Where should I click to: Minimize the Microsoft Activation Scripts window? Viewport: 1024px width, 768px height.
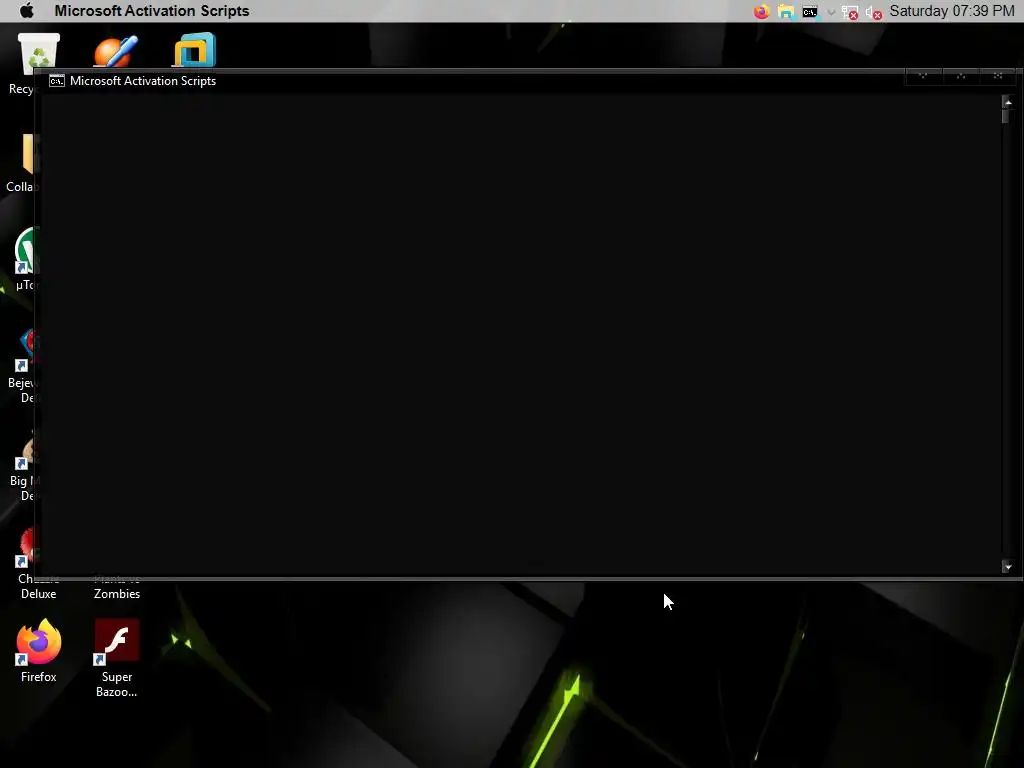pos(923,76)
